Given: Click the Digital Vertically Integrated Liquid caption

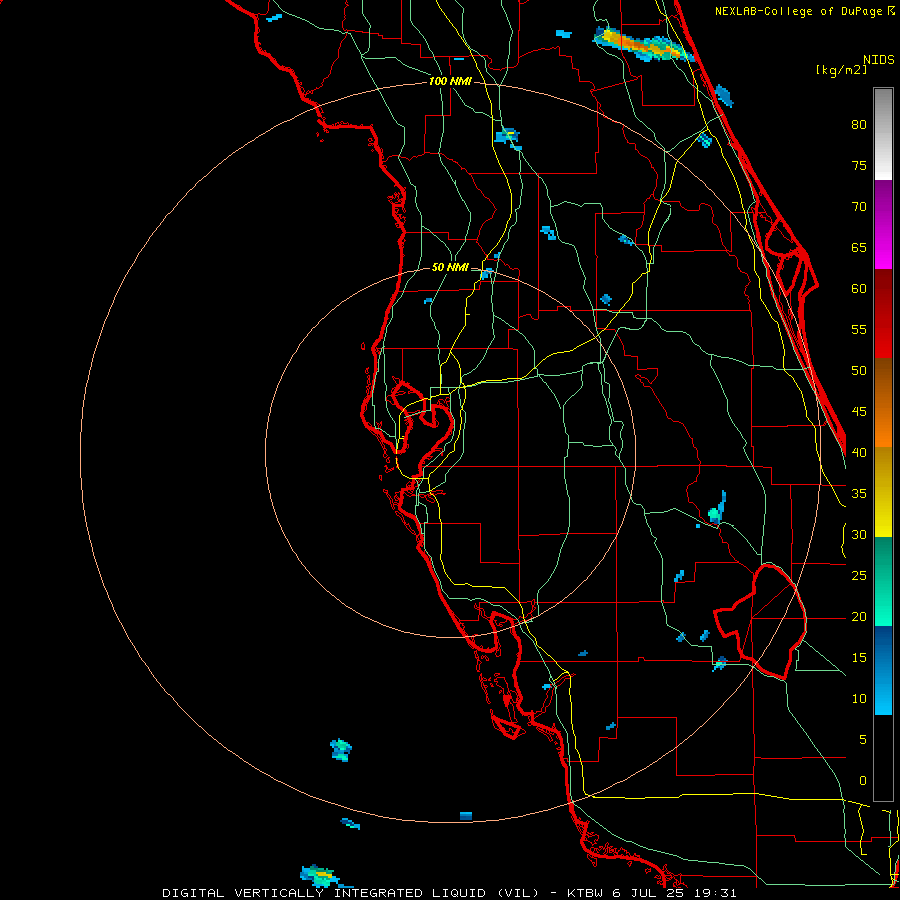Looking at the screenshot, I should click(x=449, y=893).
